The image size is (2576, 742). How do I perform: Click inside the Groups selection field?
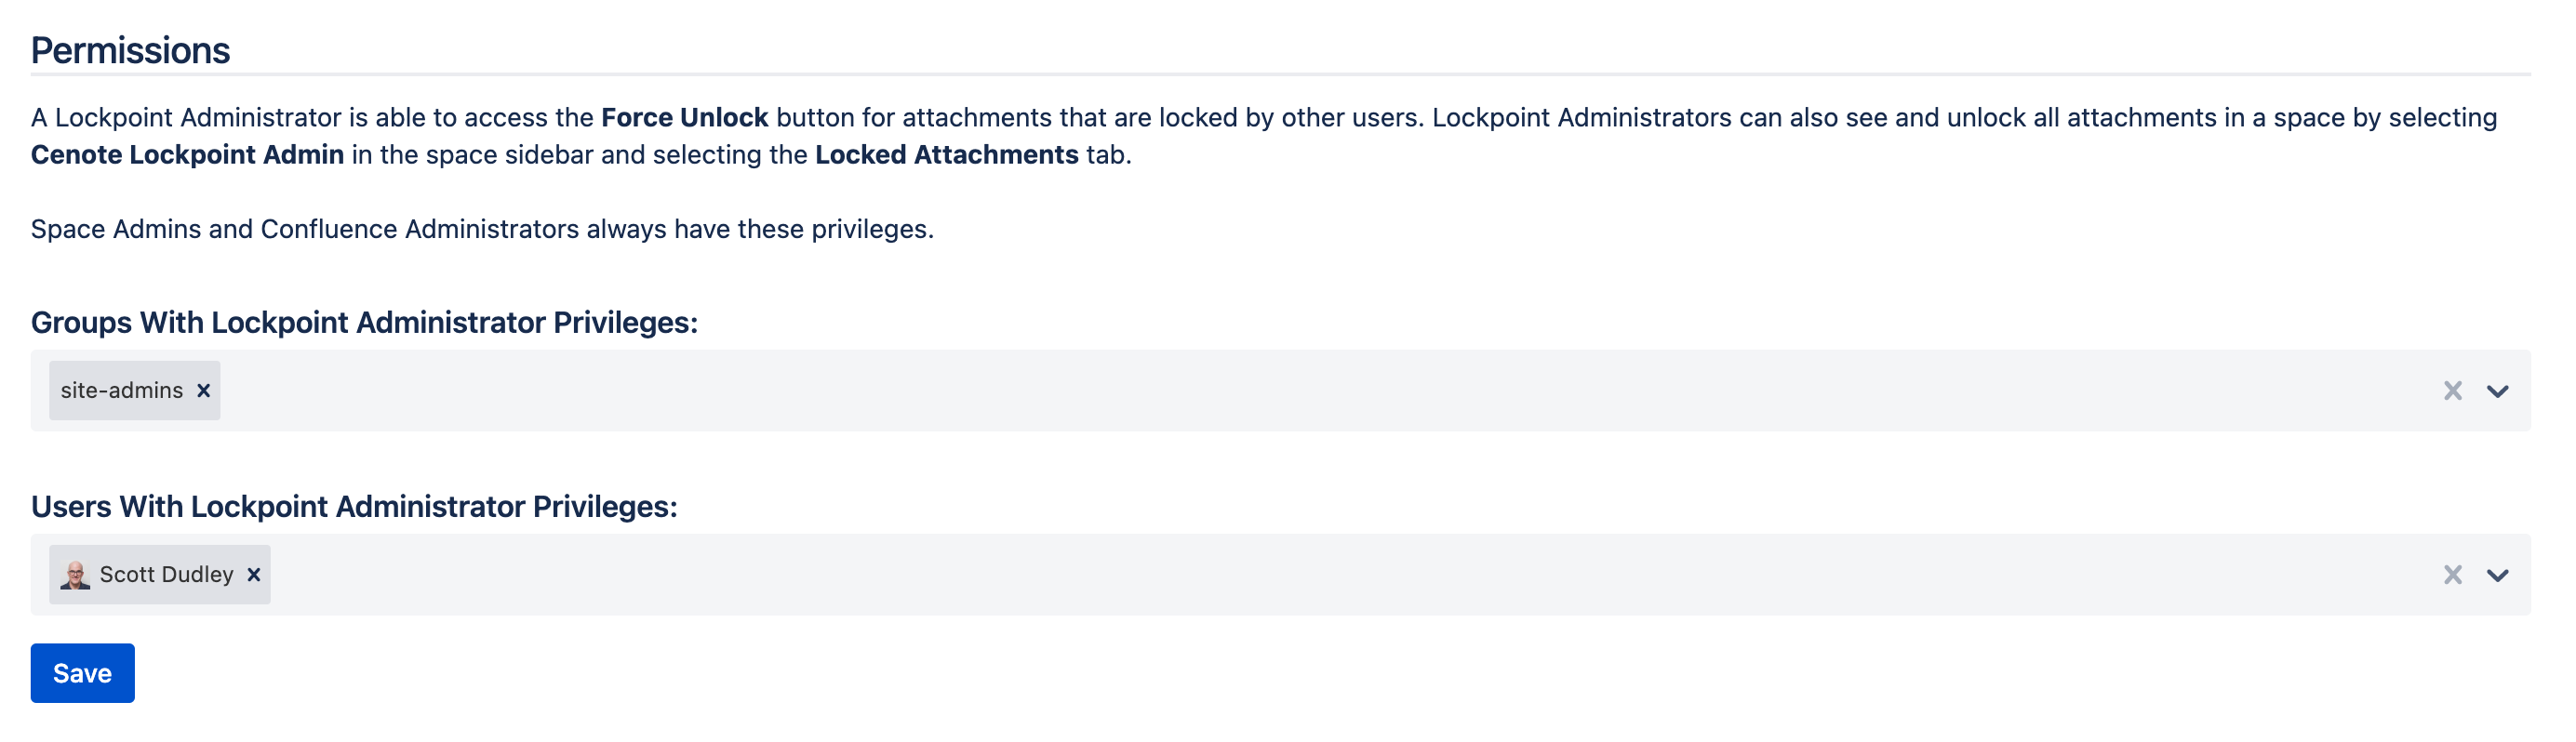(x=1280, y=391)
